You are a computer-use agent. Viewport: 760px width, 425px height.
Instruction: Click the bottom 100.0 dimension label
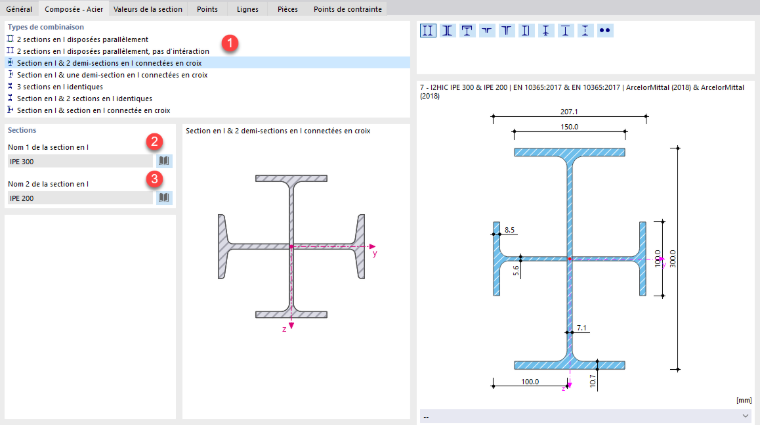(x=530, y=381)
